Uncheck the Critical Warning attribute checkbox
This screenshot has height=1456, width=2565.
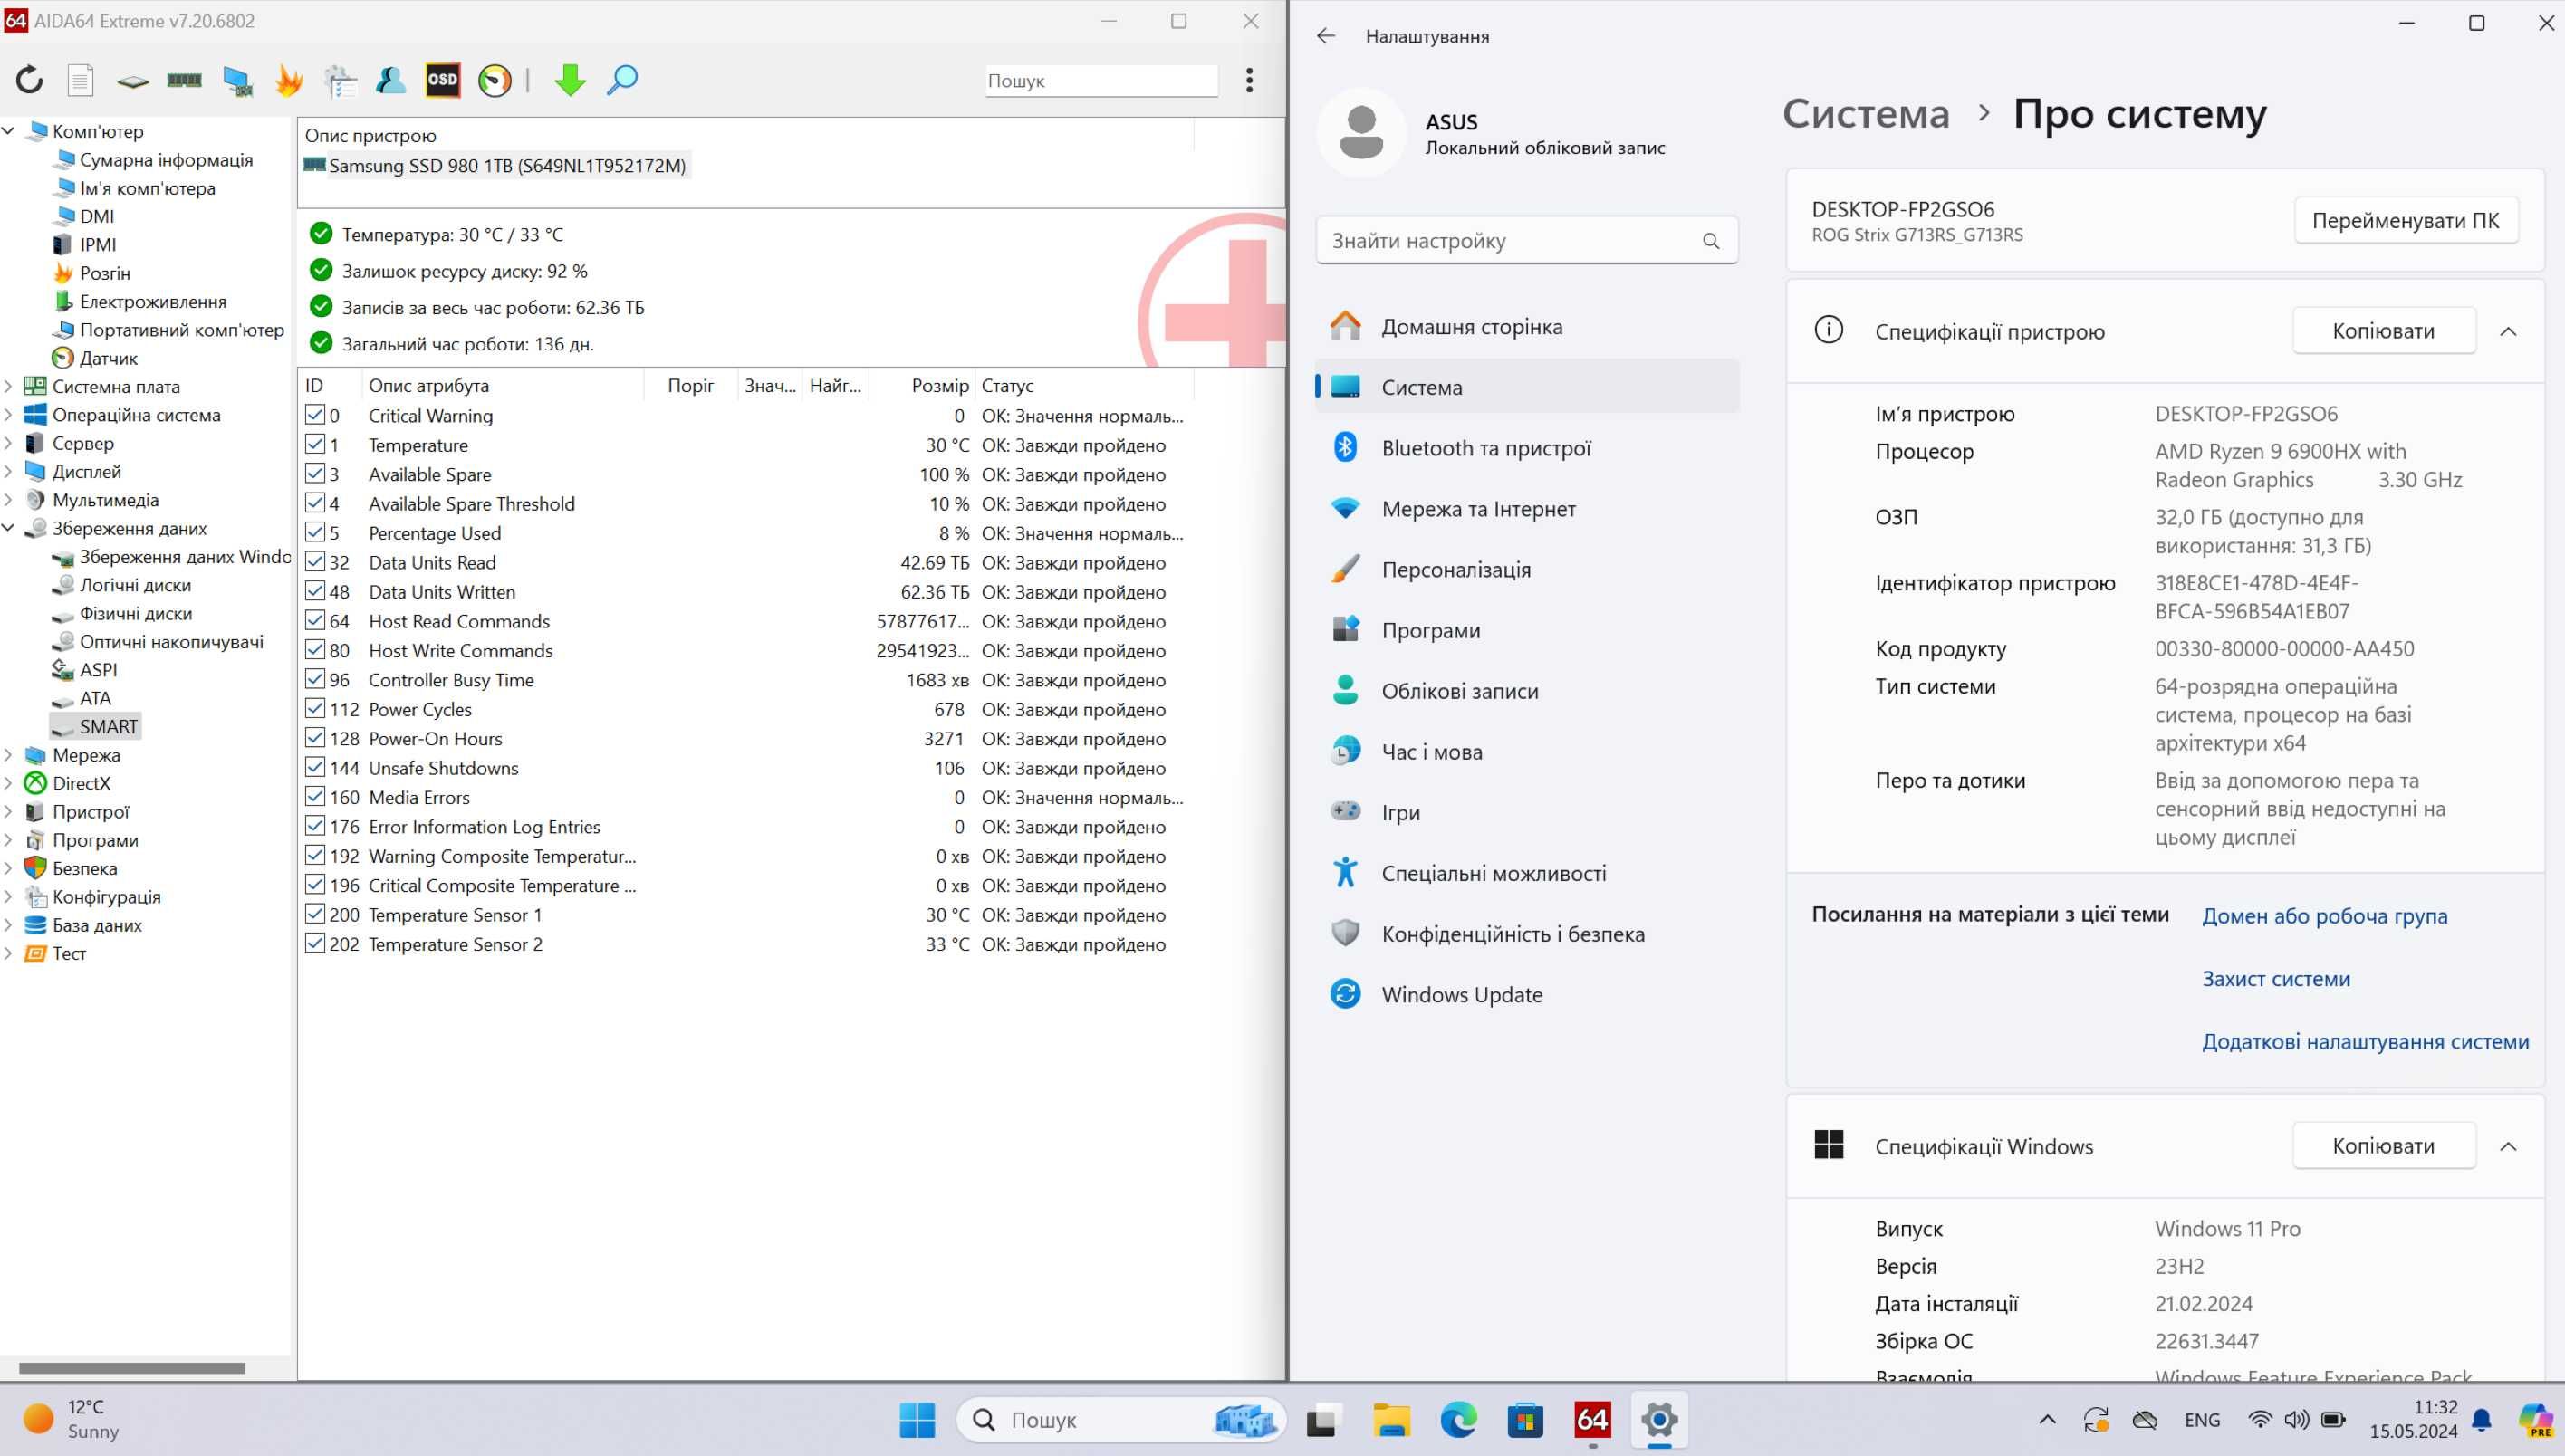[315, 414]
